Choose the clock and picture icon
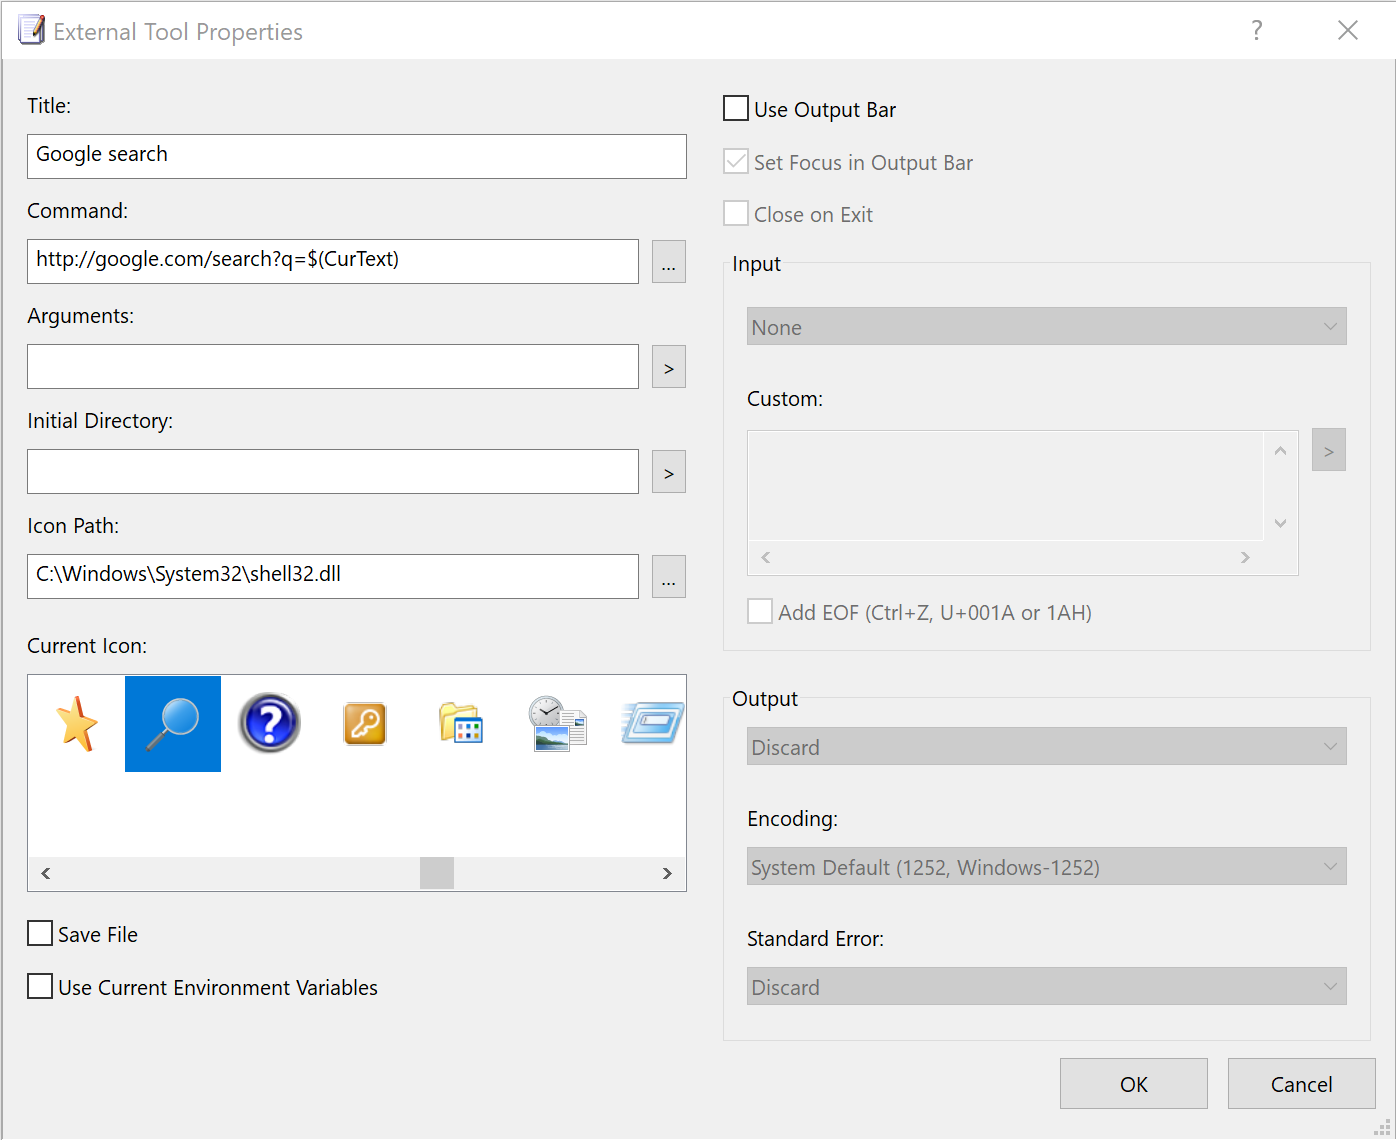Screen dimensions: 1396x1140 click(x=557, y=723)
